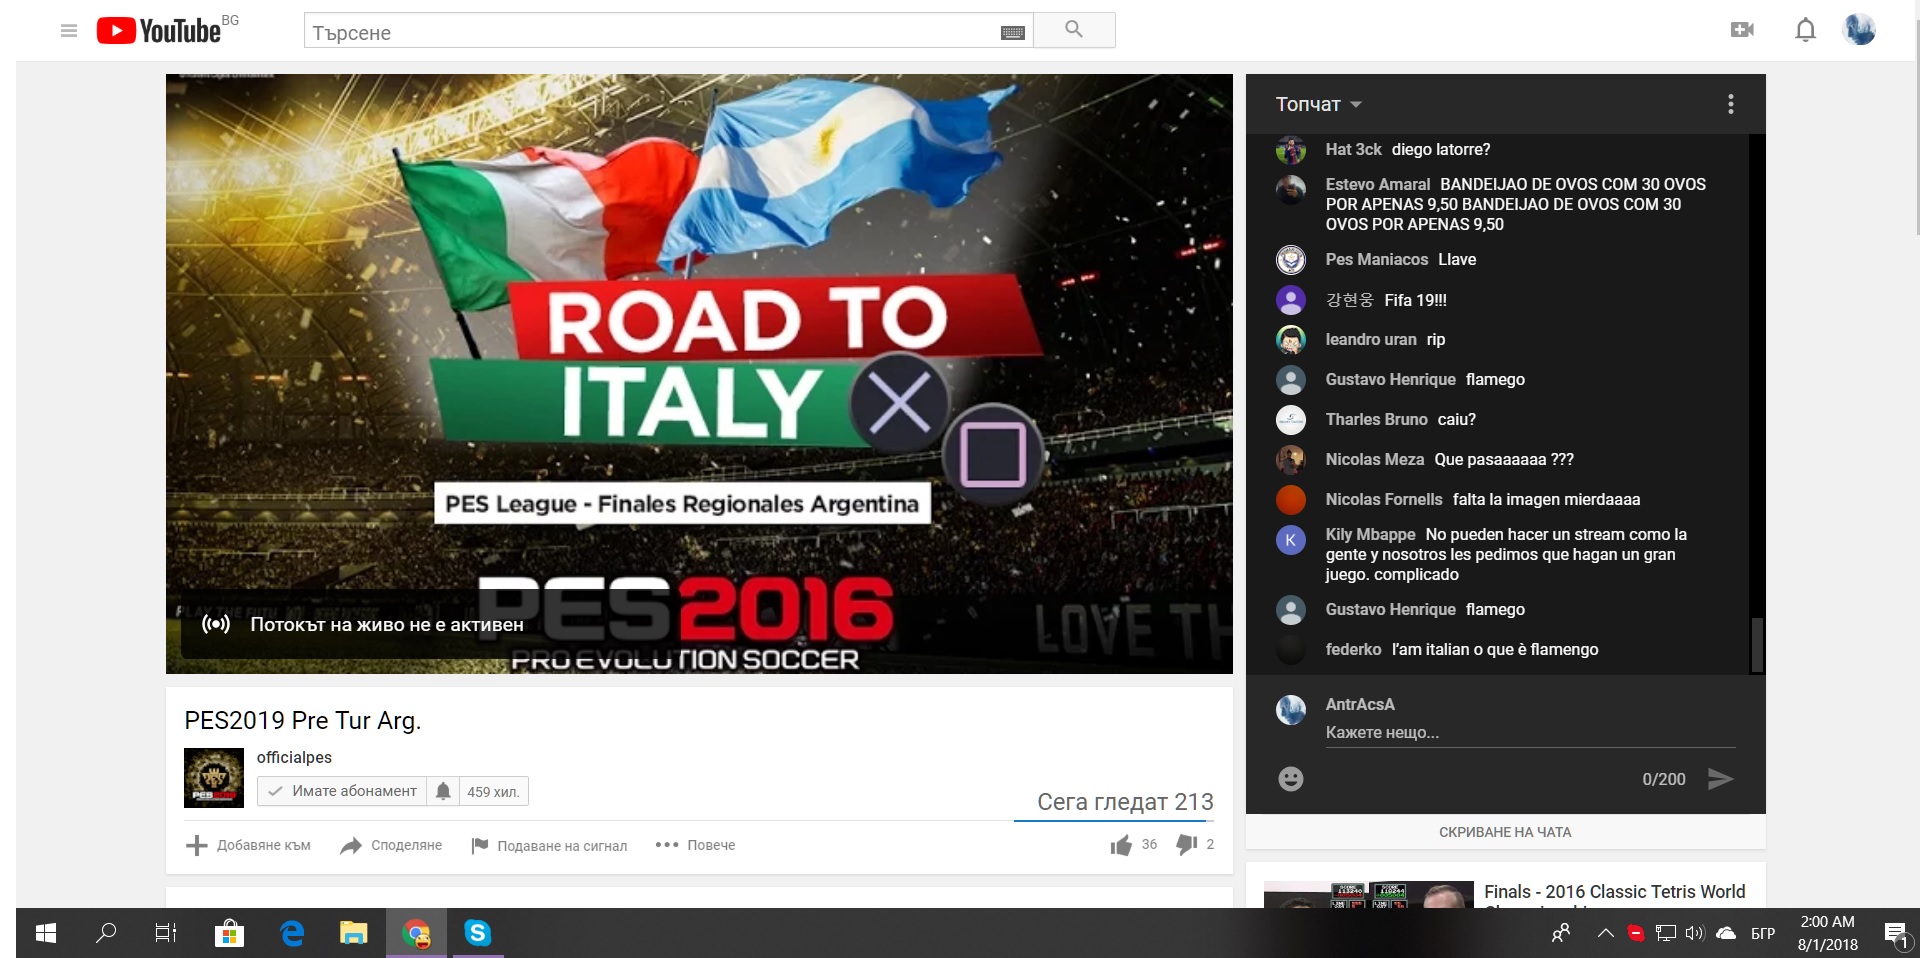The image size is (1924, 958).
Task: Click Pes Maniacos avatar in chat
Action: click(x=1291, y=260)
